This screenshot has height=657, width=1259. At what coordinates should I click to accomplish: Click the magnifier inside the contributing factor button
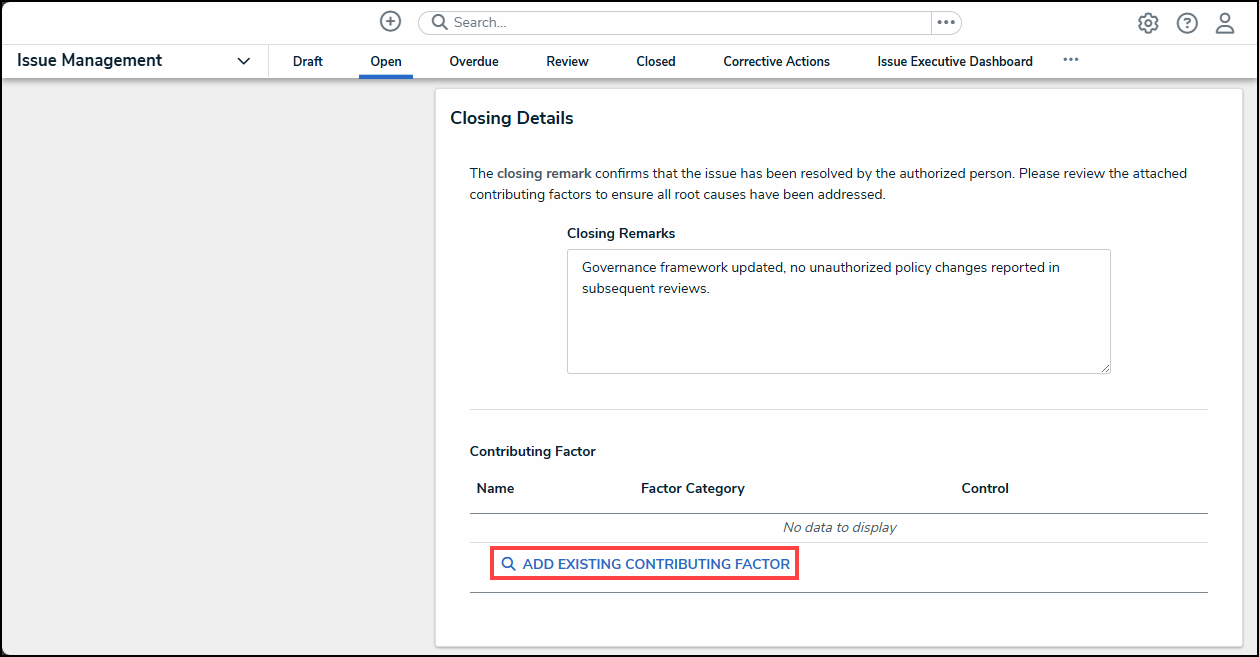(x=509, y=563)
